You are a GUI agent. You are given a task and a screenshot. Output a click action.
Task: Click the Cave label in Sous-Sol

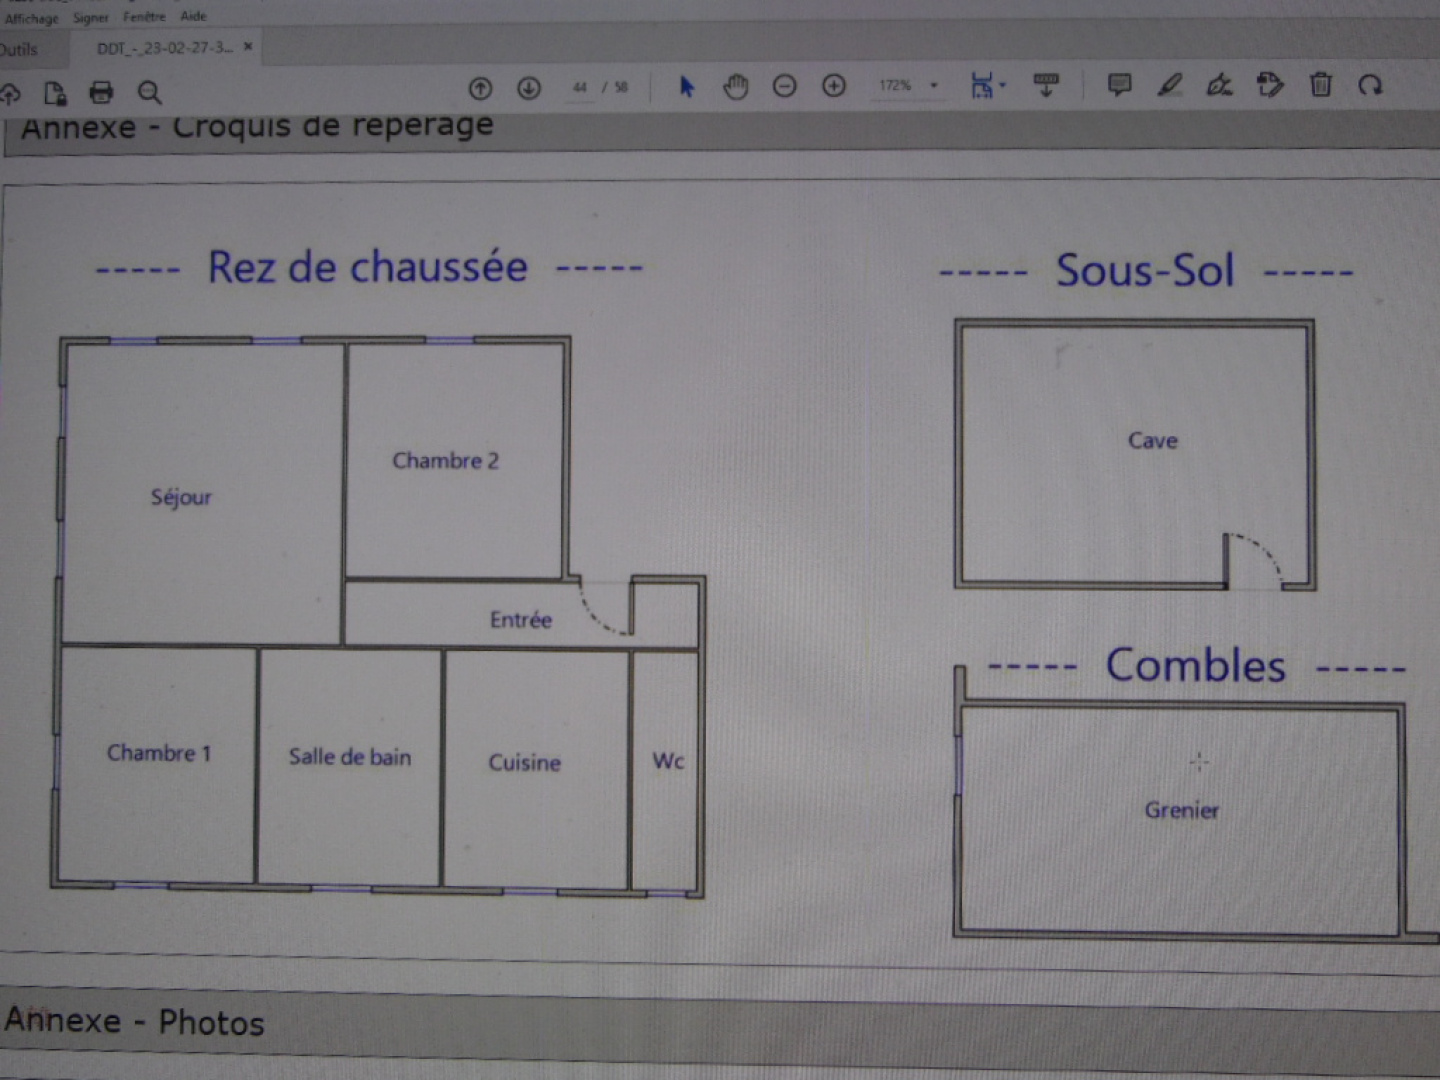click(x=1153, y=441)
